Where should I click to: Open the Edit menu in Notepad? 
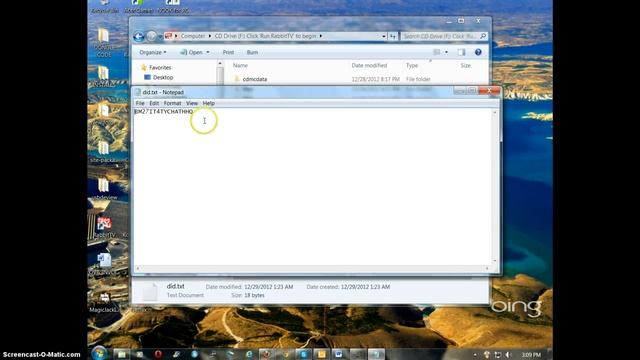point(154,103)
